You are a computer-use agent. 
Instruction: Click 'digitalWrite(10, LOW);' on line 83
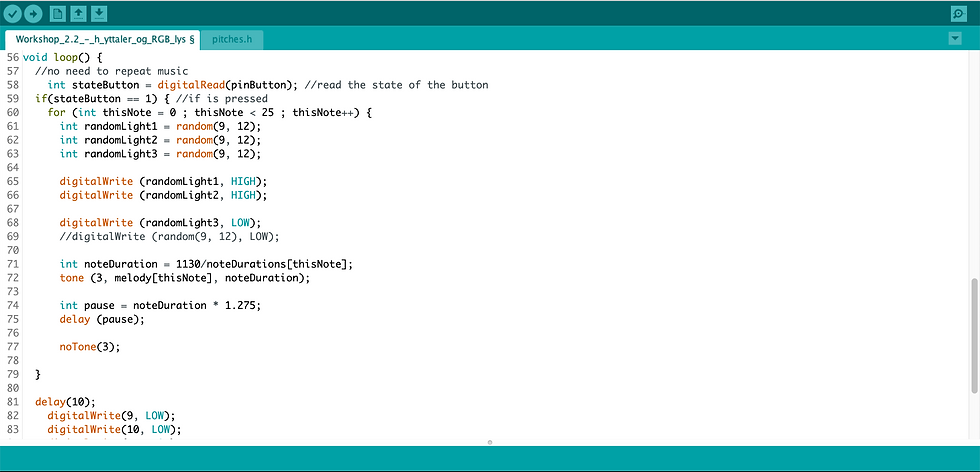pyautogui.click(x=114, y=429)
